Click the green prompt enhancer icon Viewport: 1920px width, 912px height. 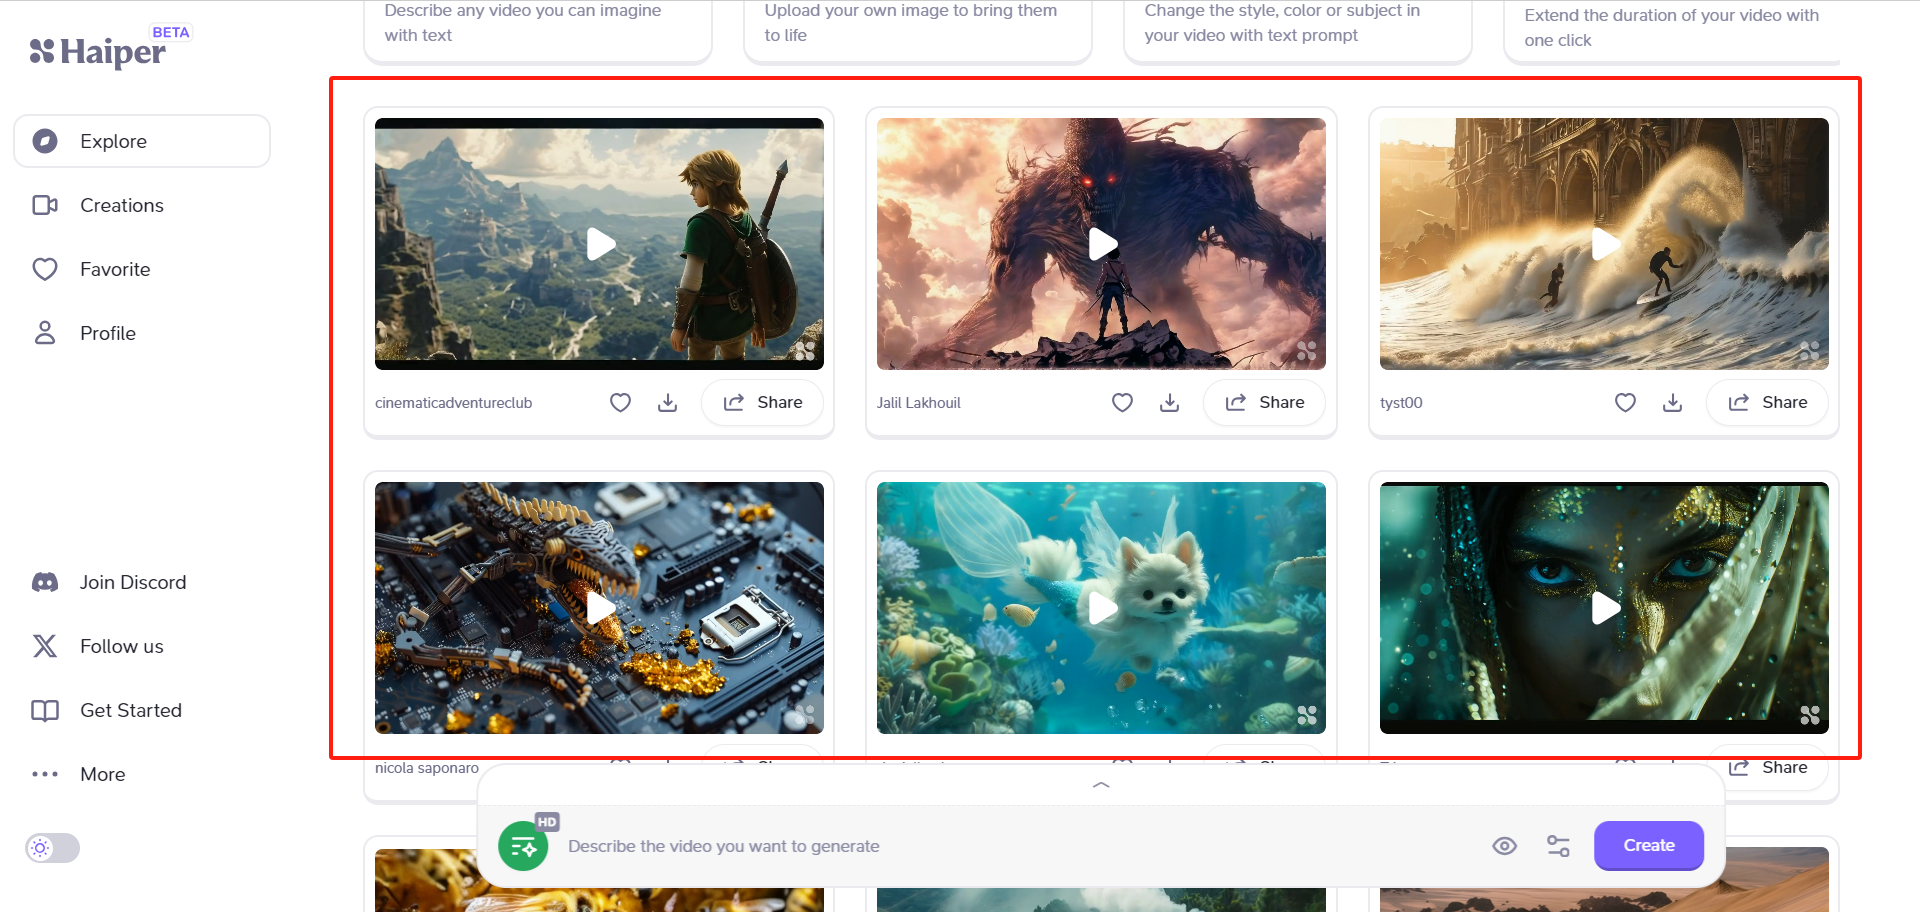pos(523,846)
